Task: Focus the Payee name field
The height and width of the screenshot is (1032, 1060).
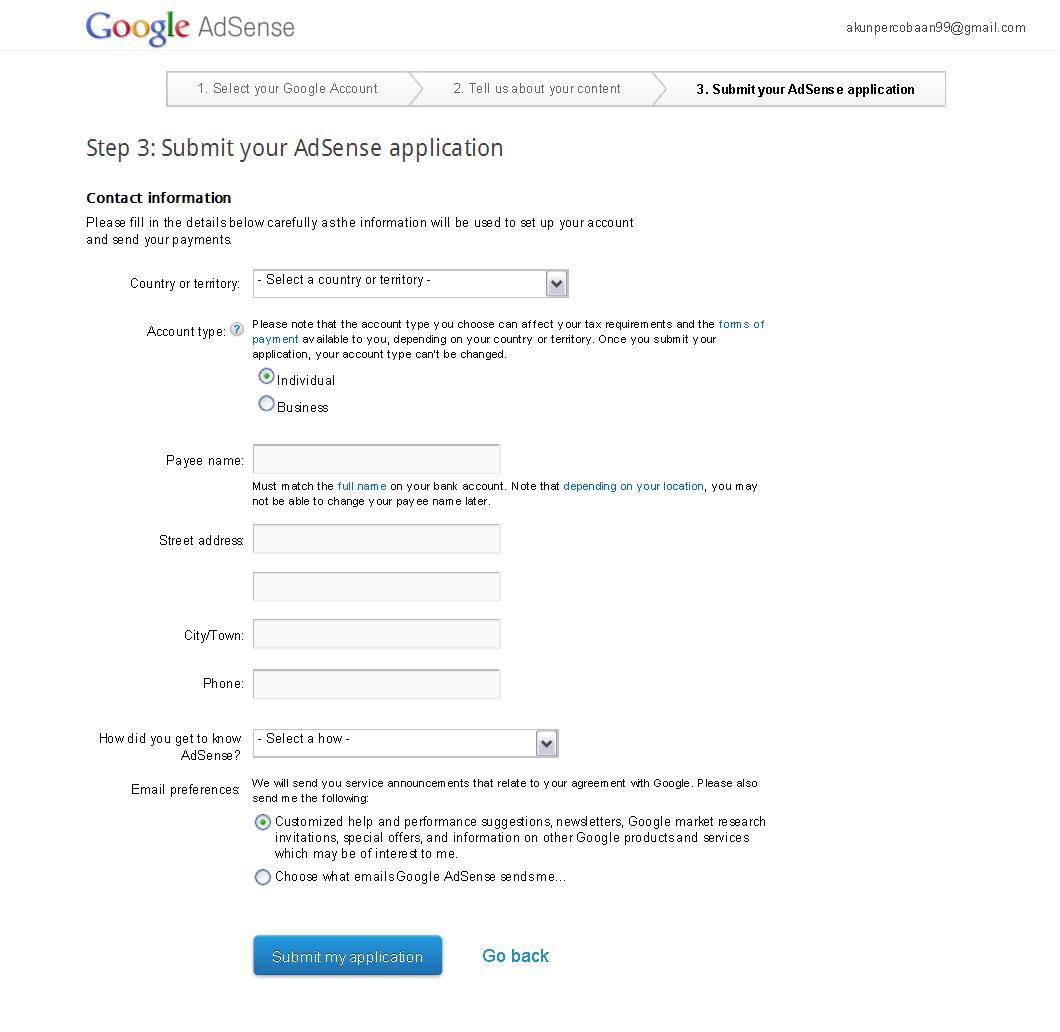Action: 377,460
